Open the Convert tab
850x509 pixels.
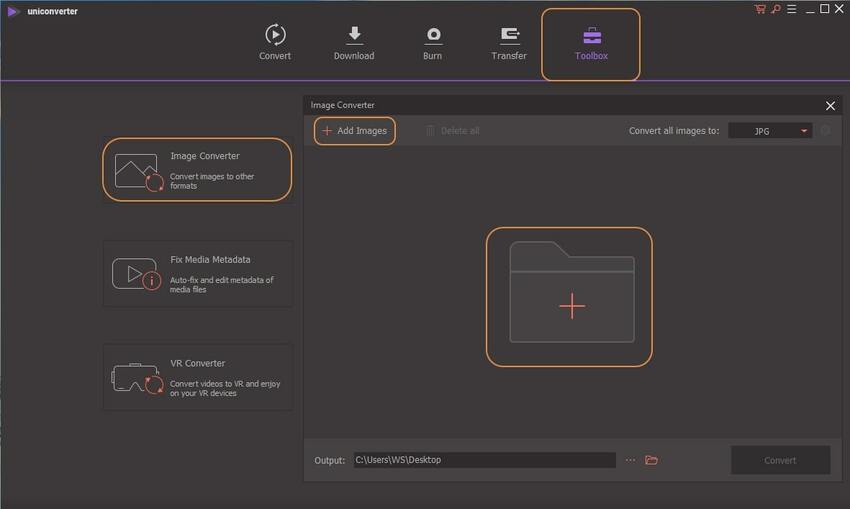pos(275,43)
